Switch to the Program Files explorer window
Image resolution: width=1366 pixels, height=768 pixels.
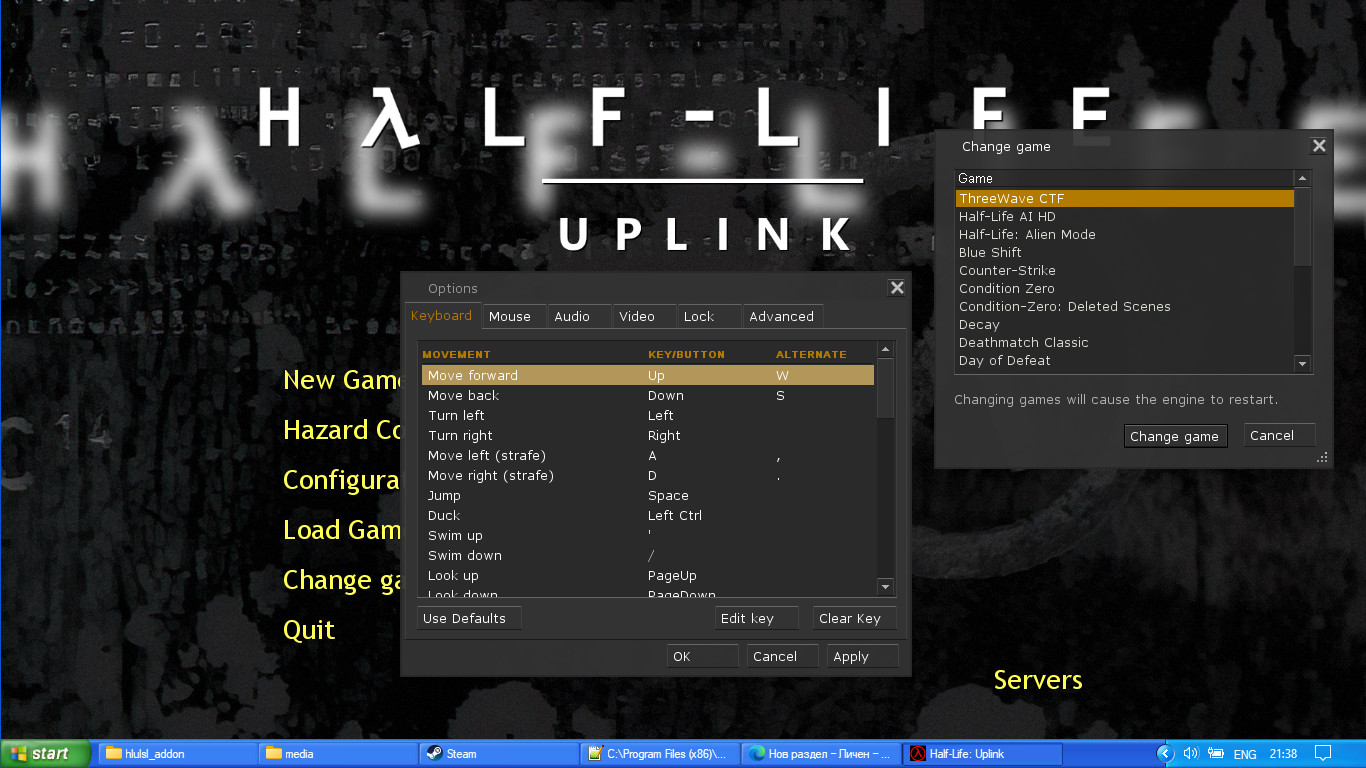pyautogui.click(x=660, y=753)
